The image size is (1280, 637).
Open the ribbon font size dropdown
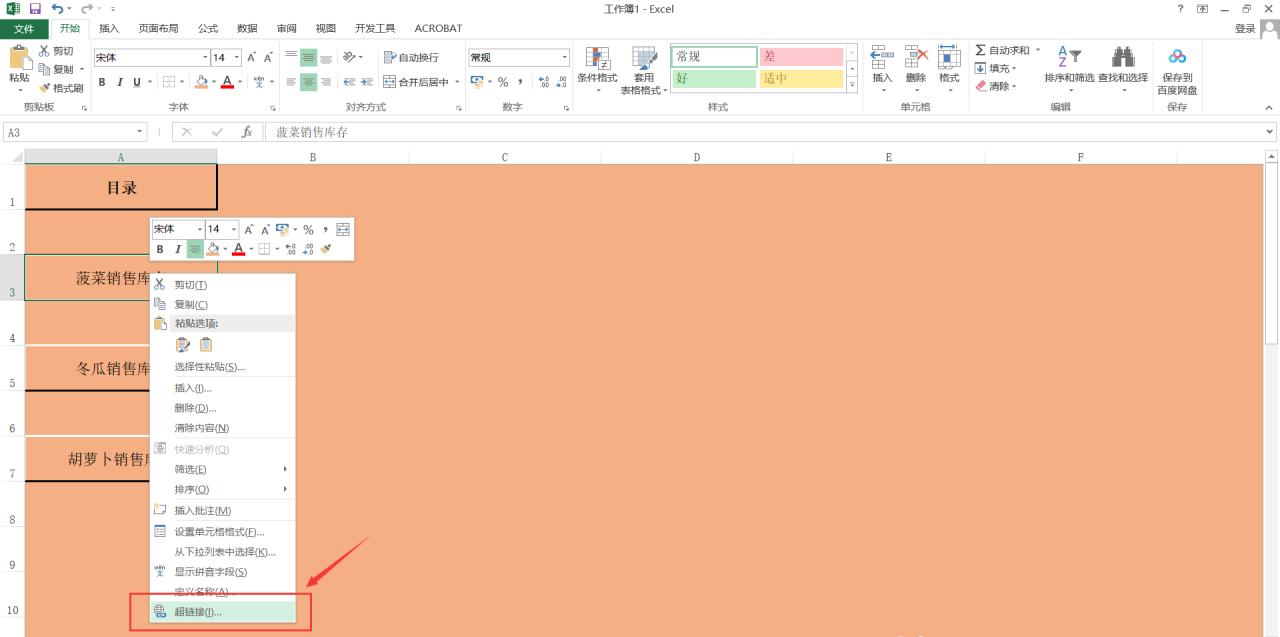236,58
